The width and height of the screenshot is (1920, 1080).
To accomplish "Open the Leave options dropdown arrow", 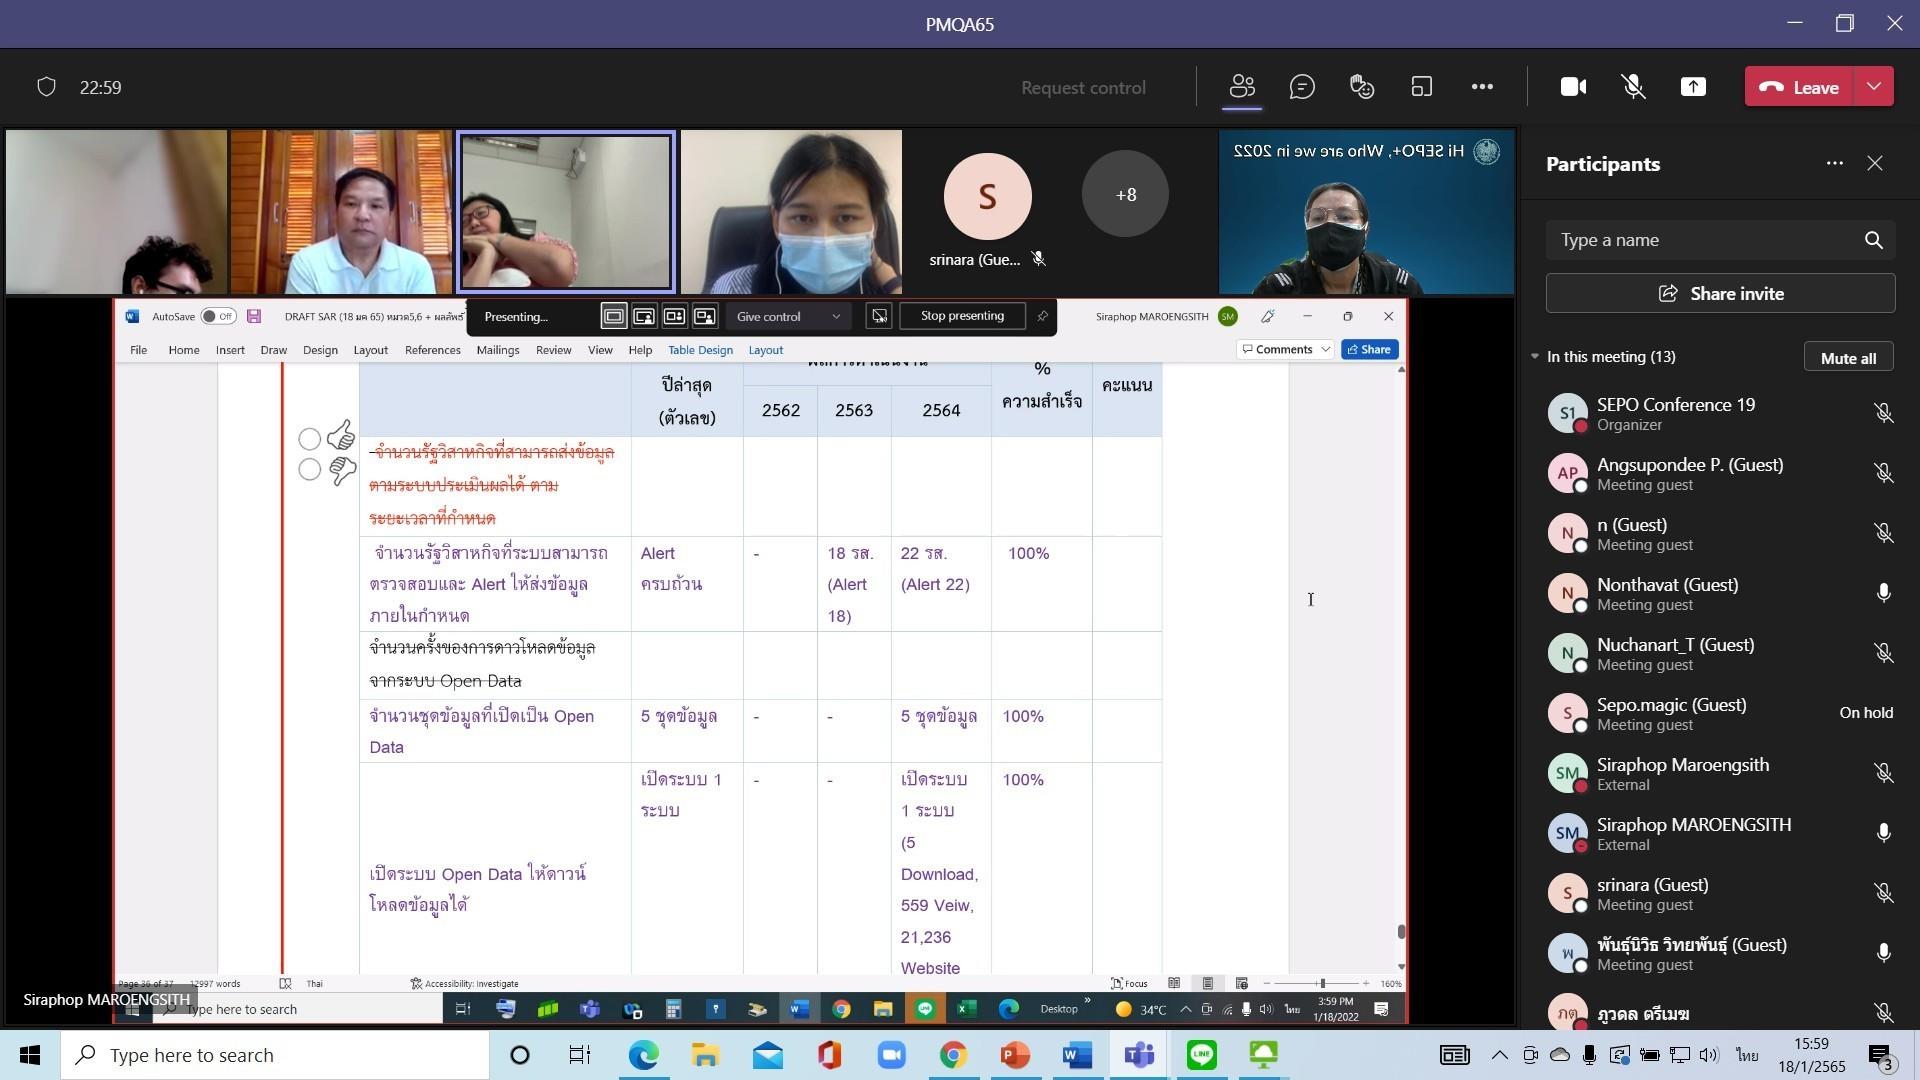I will 1874,87.
